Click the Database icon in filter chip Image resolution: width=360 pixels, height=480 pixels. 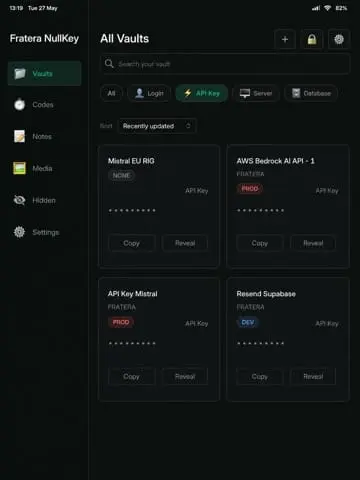pos(296,93)
